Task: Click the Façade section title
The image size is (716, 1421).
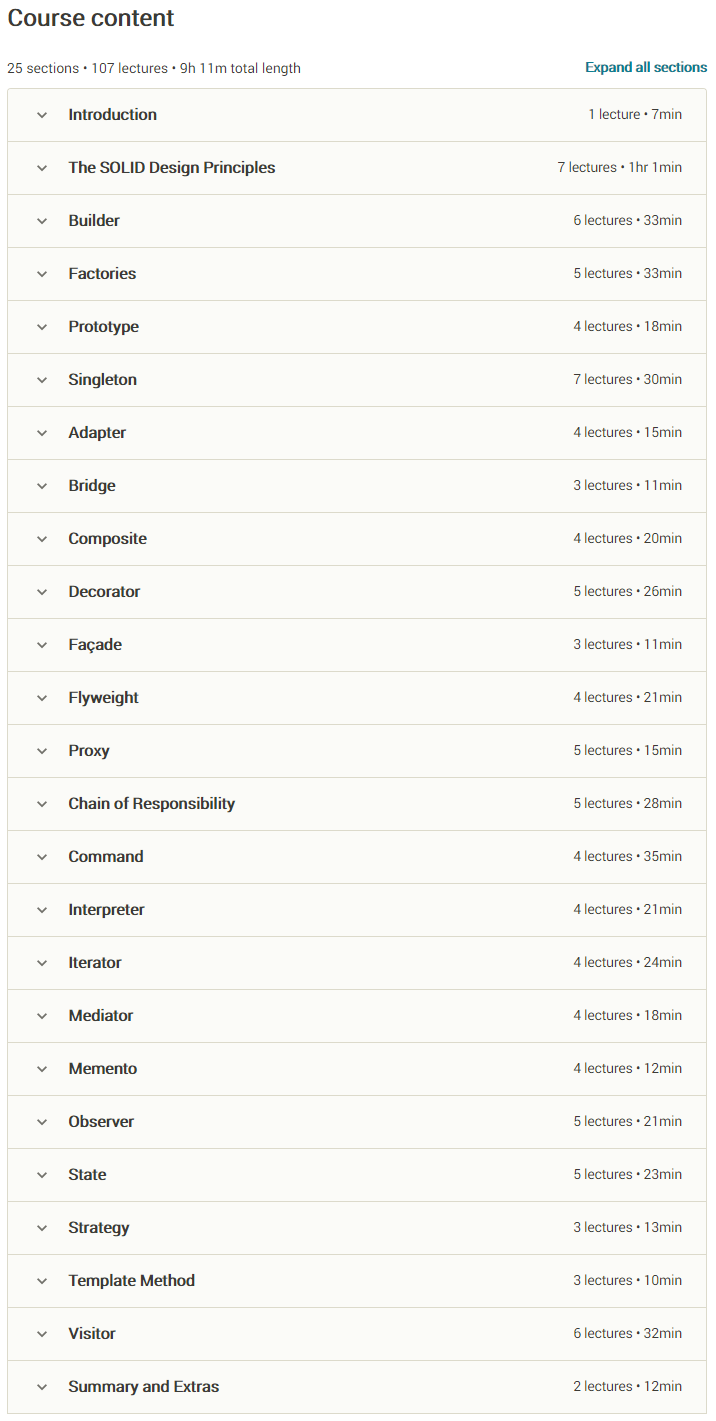Action: click(x=95, y=645)
